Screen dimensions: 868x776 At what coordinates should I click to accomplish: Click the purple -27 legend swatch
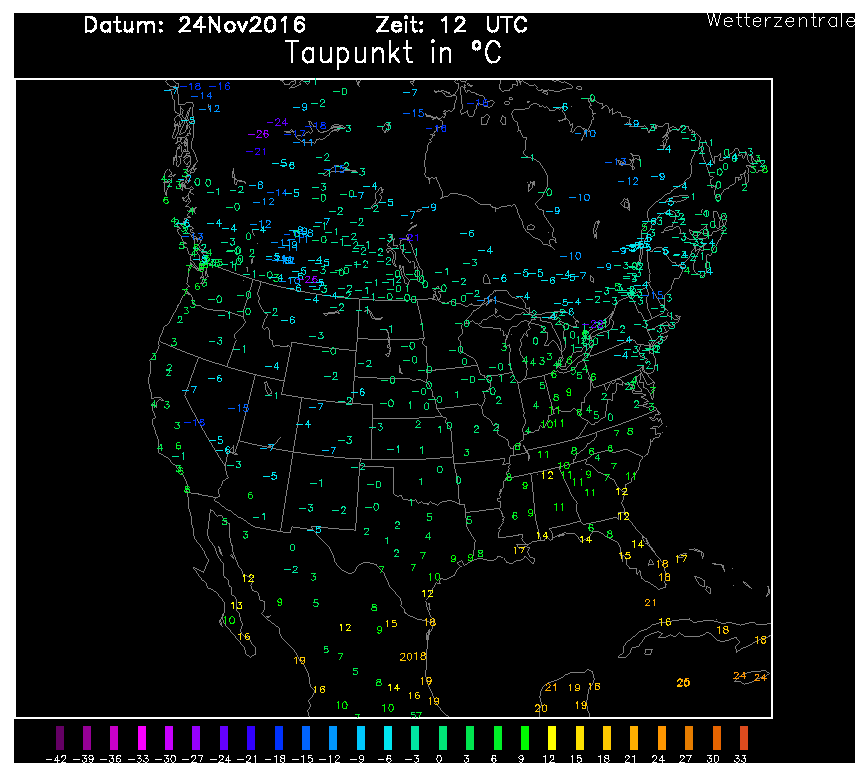point(196,740)
